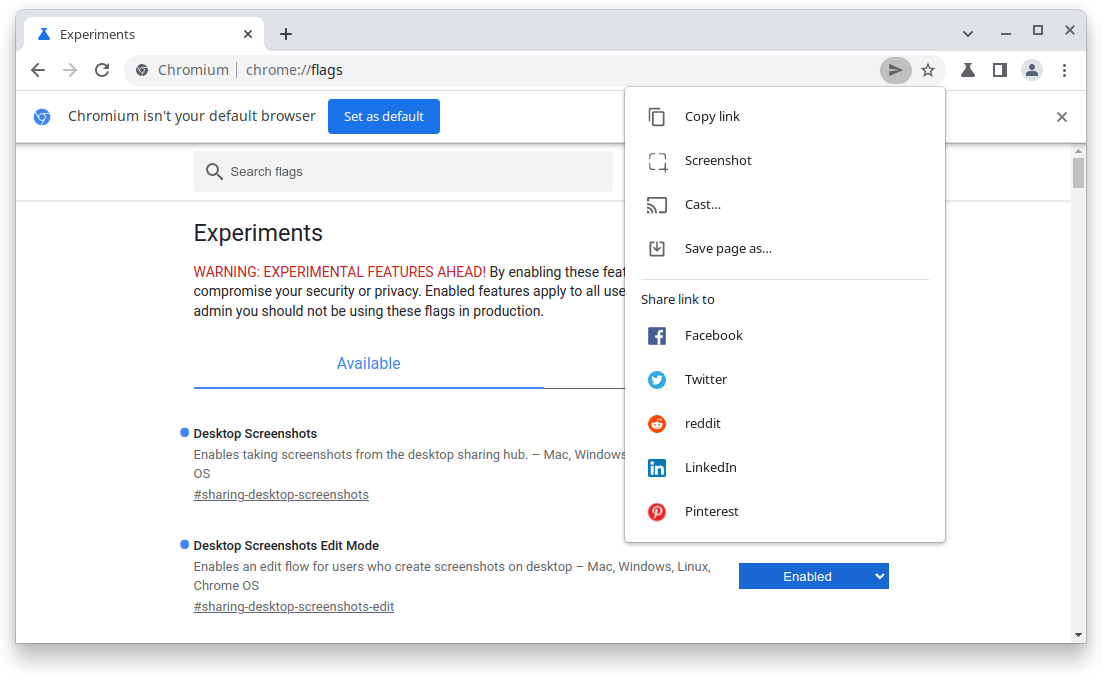Click the Set as default button
The width and height of the screenshot is (1102, 675).
[x=383, y=116]
